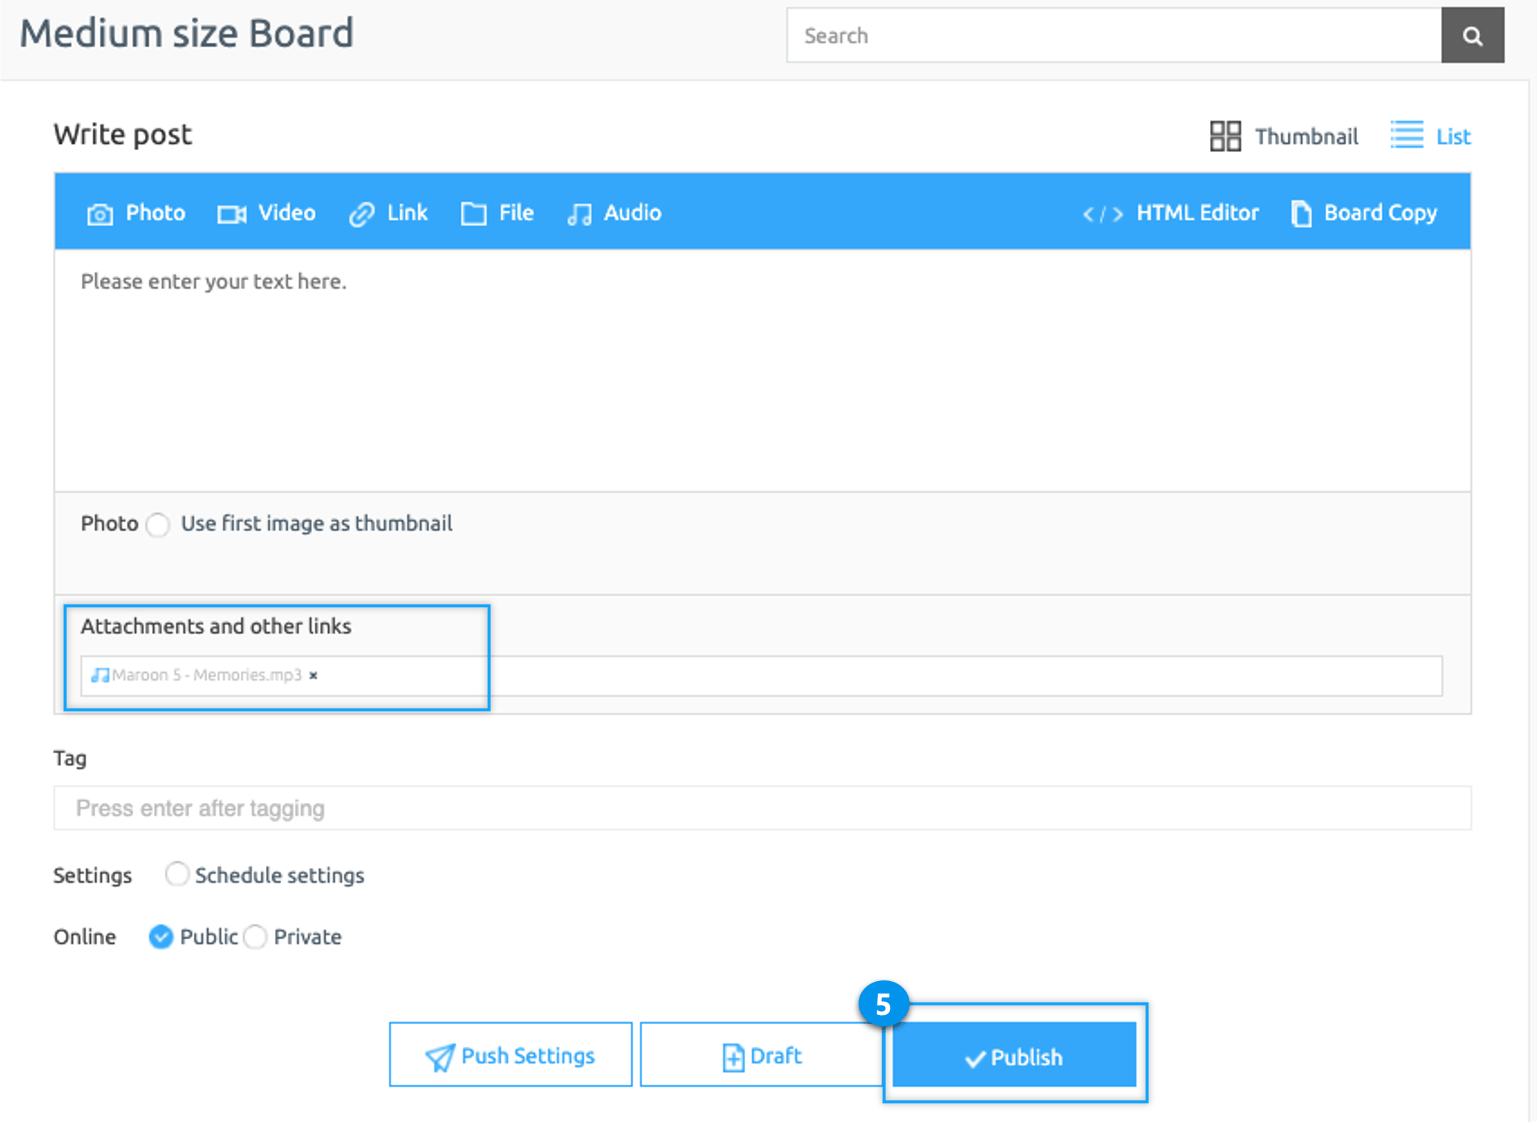This screenshot has width=1537, height=1122.
Task: Click the Publish button
Action: pyautogui.click(x=1014, y=1056)
